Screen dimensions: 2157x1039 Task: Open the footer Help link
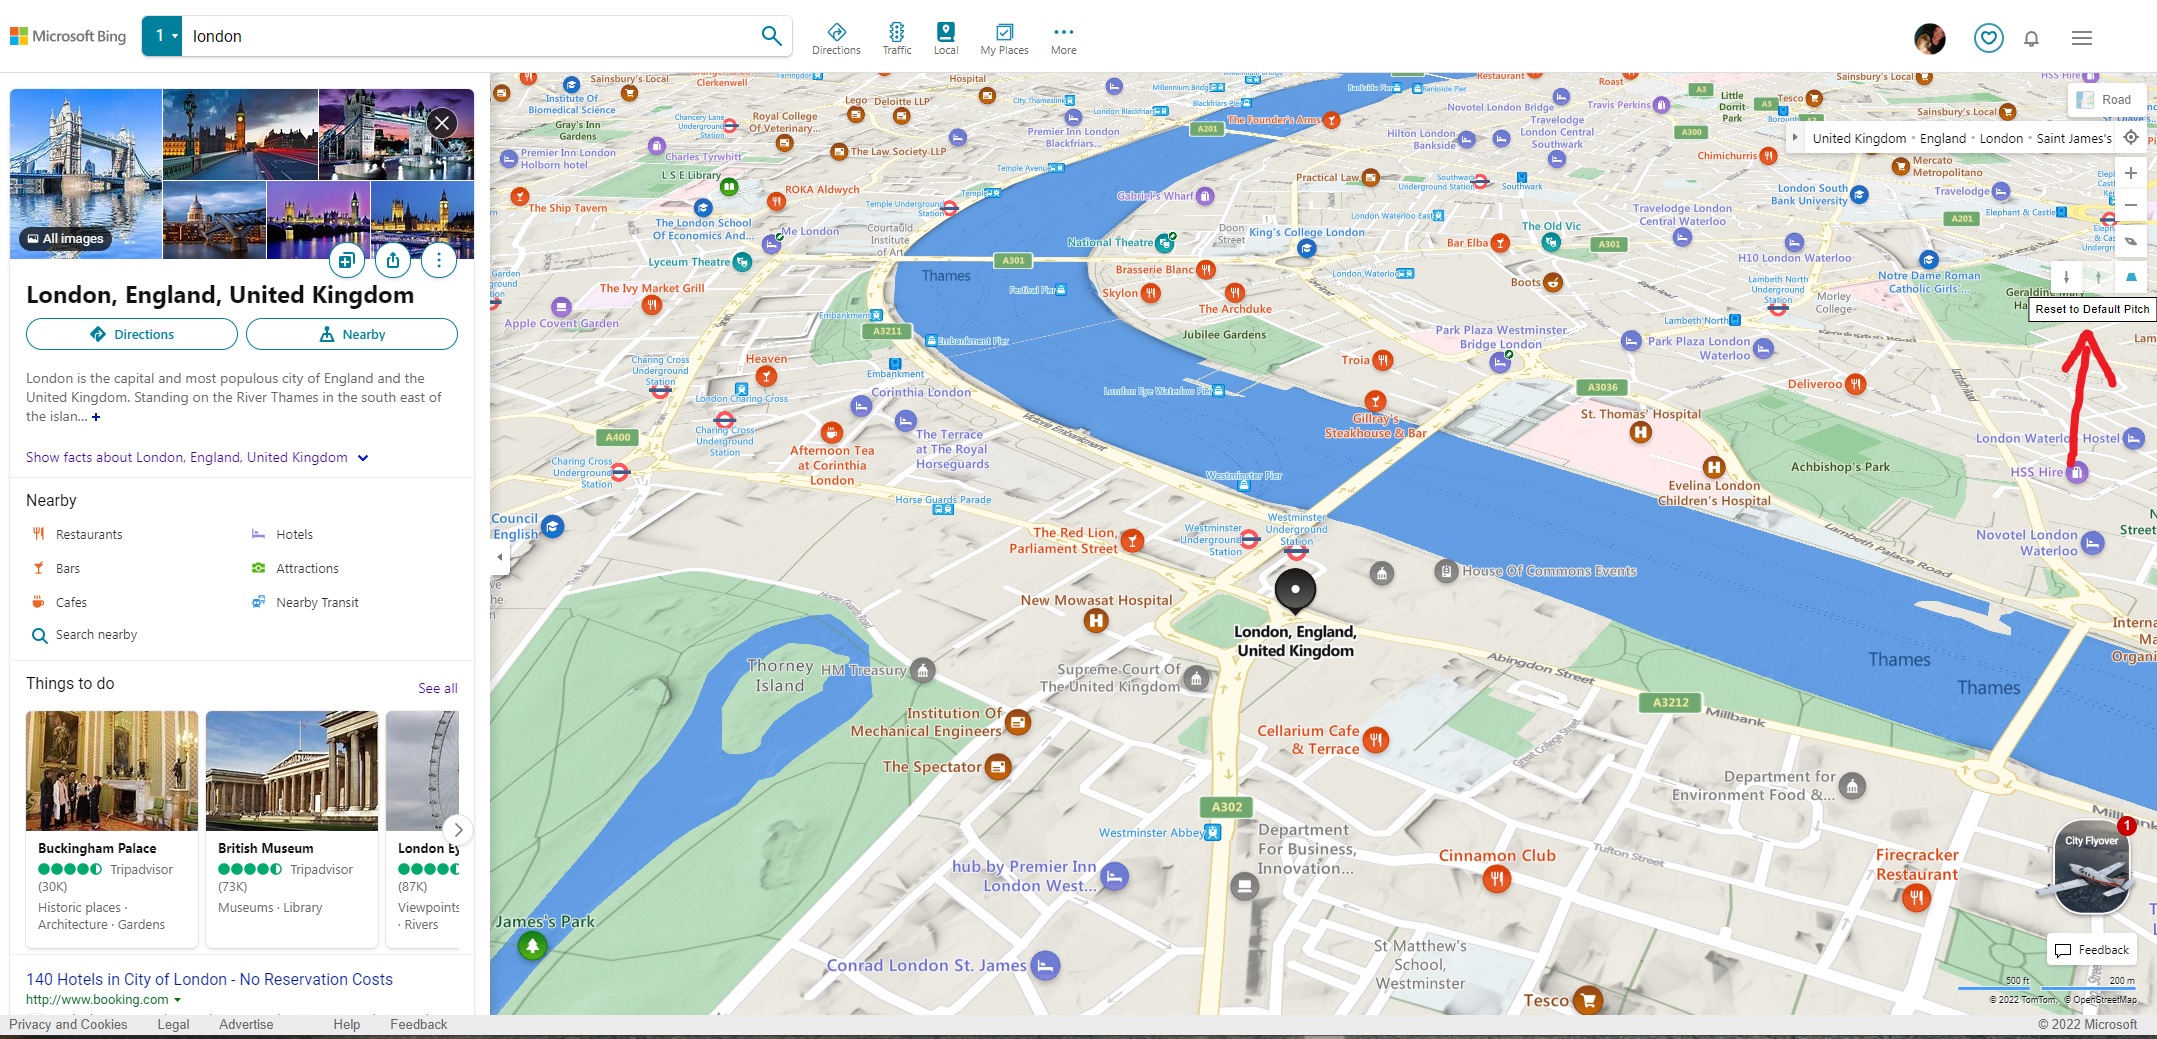pyautogui.click(x=346, y=1024)
